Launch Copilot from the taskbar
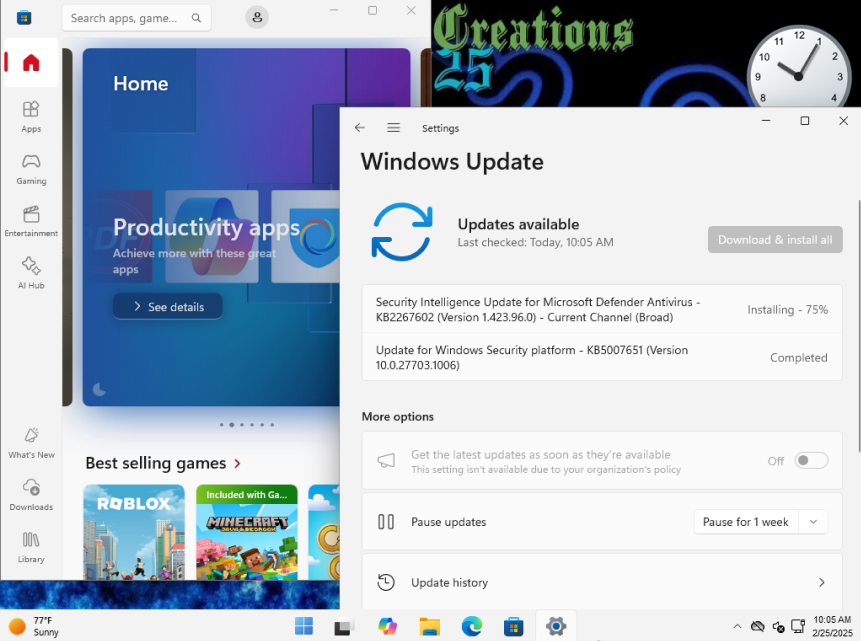Image resolution: width=861 pixels, height=641 pixels. [x=388, y=626]
